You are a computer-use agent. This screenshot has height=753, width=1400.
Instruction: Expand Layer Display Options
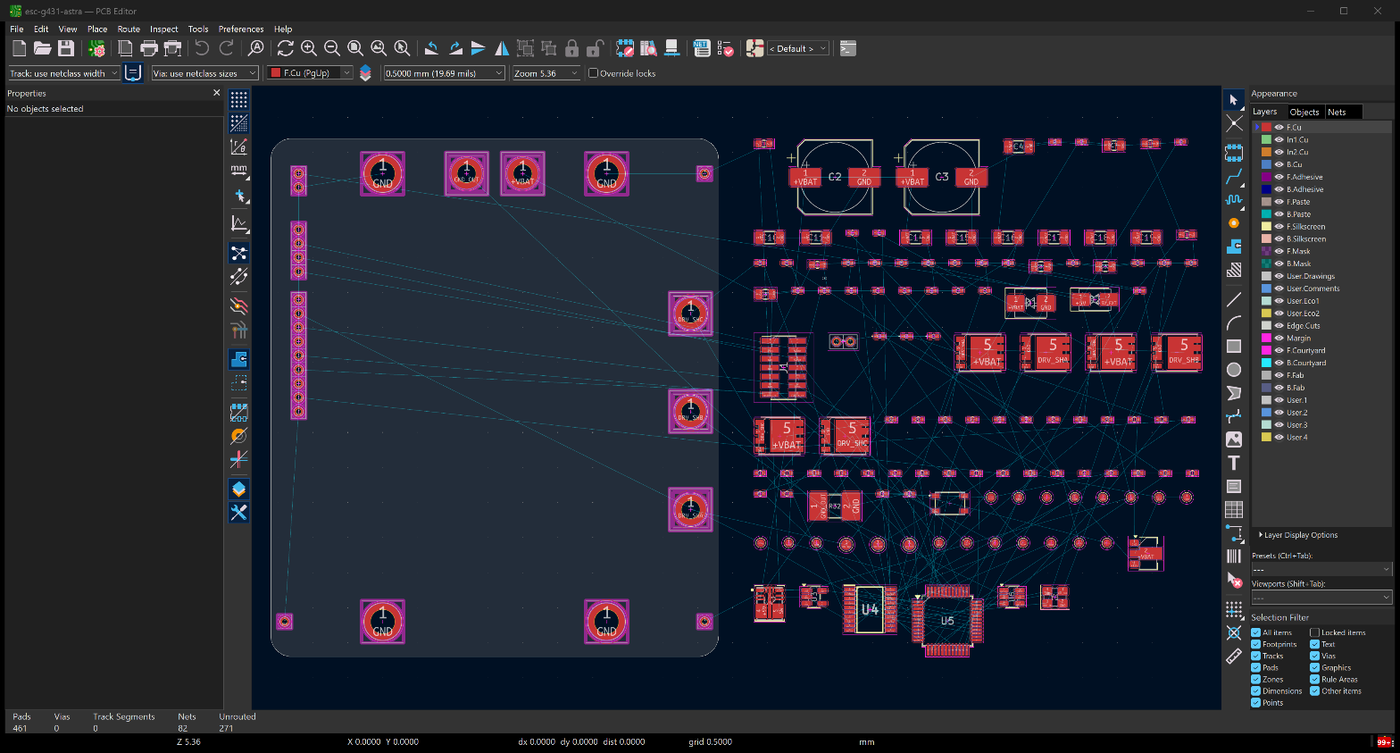tap(1298, 535)
